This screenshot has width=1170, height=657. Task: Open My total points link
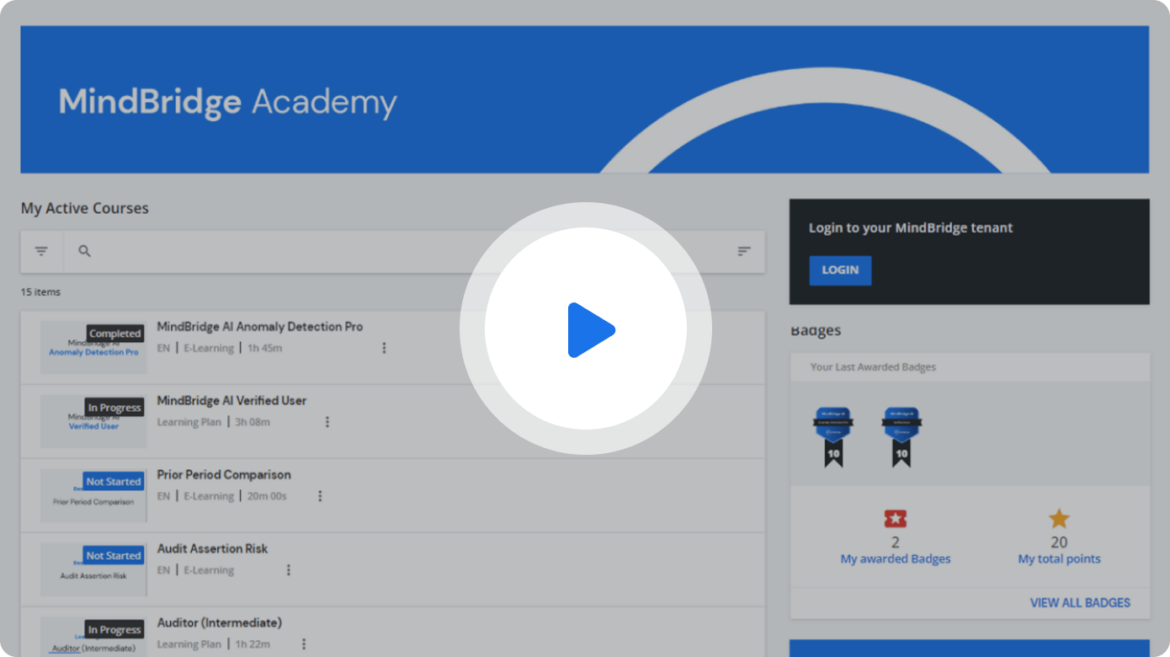[1058, 558]
